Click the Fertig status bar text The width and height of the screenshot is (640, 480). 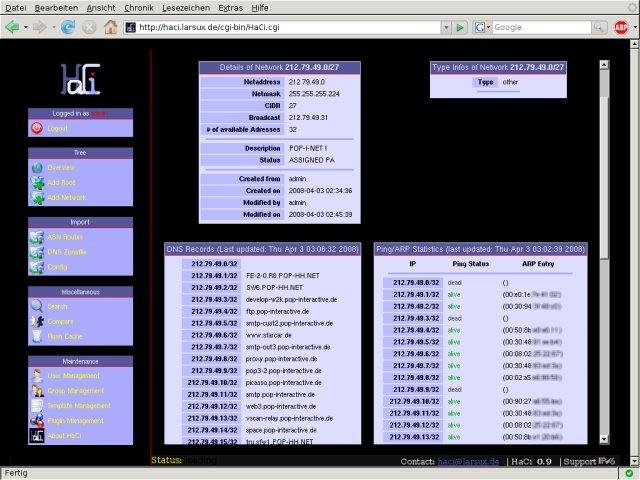coord(16,473)
